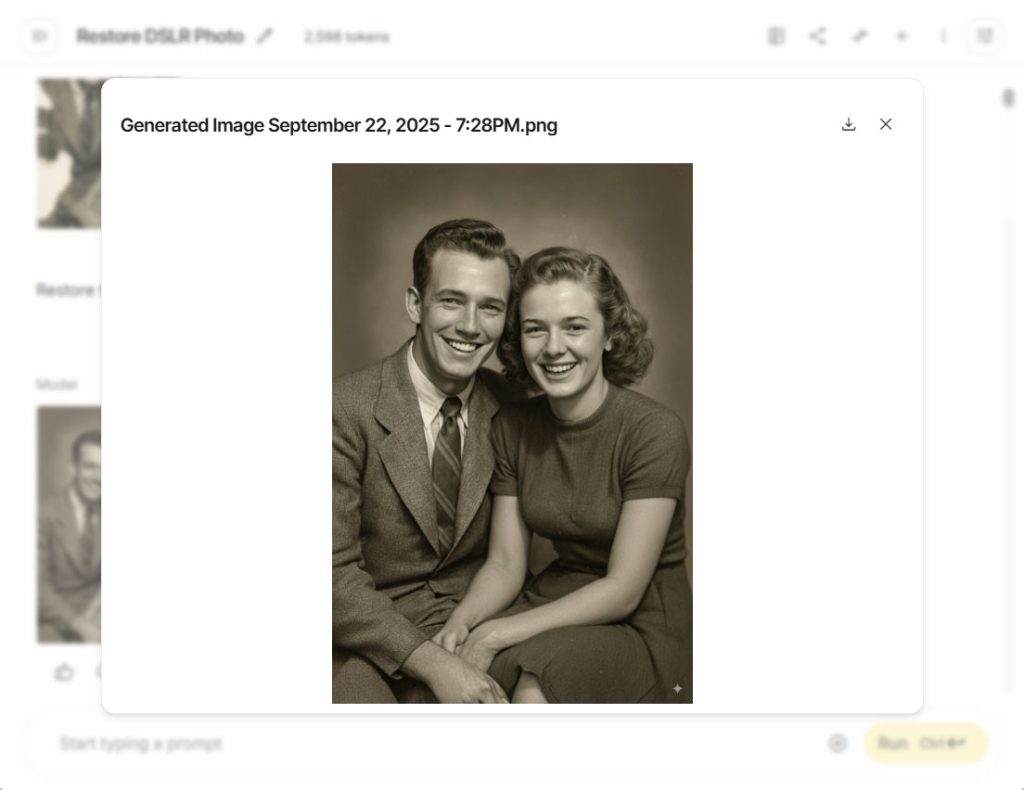The width and height of the screenshot is (1024, 790).
Task: Toggle the run settings panel icon
Action: click(985, 36)
